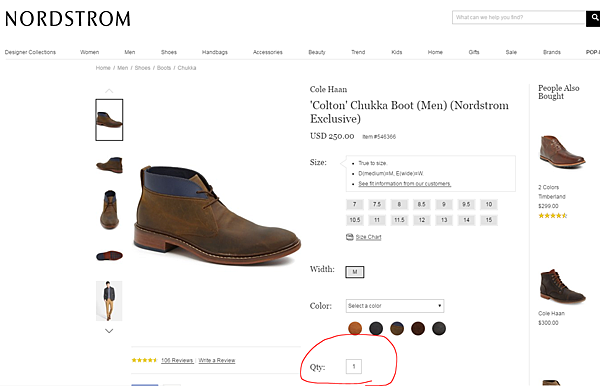Open the Timberland boot product image

(x=562, y=151)
